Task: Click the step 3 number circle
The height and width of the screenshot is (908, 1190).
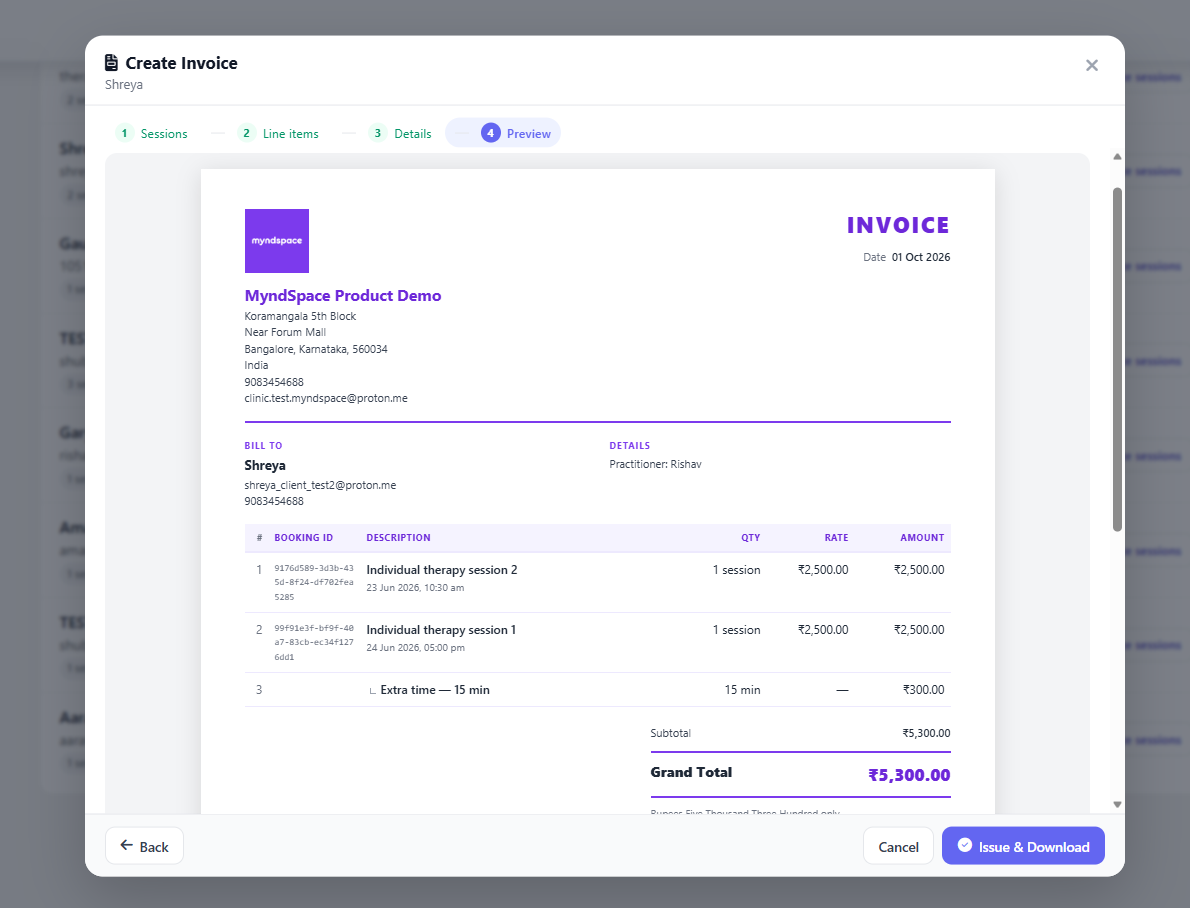Action: click(x=378, y=133)
